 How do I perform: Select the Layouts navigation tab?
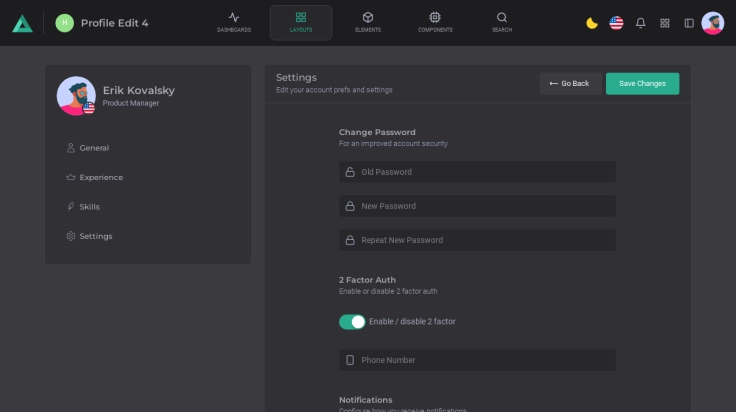(301, 22)
